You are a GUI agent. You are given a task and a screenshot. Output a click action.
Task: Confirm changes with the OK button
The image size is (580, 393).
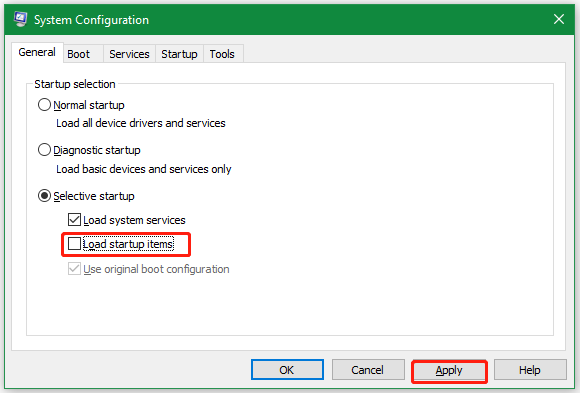[x=287, y=370]
